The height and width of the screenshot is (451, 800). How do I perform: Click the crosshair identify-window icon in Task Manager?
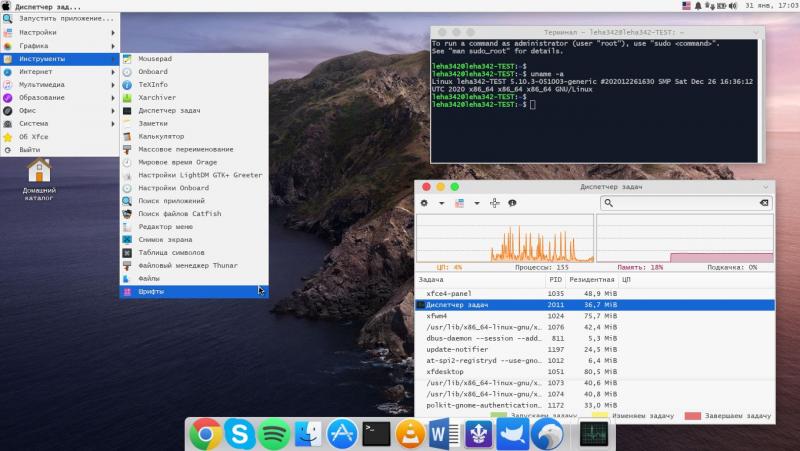point(494,203)
